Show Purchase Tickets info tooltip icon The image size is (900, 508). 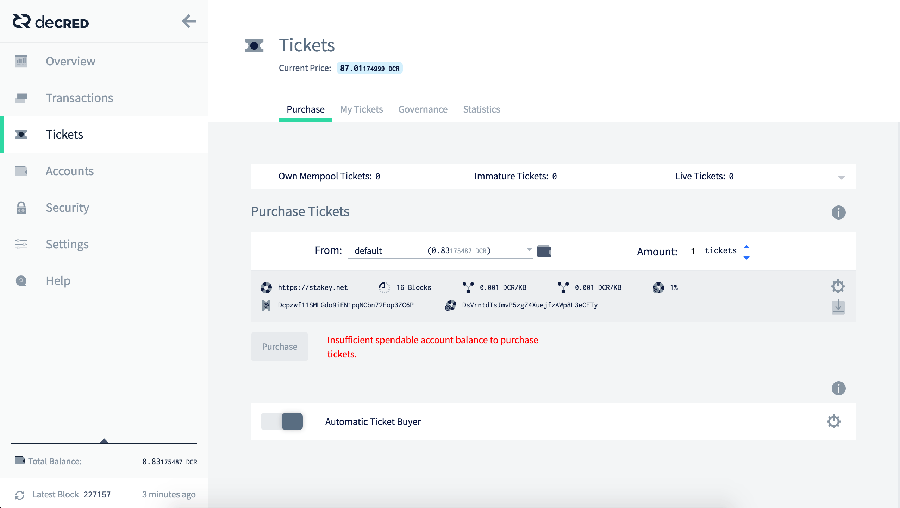(x=838, y=213)
